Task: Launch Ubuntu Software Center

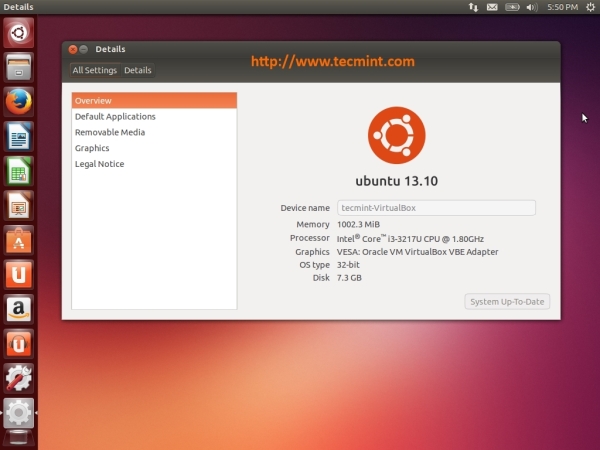Action: 18,240
